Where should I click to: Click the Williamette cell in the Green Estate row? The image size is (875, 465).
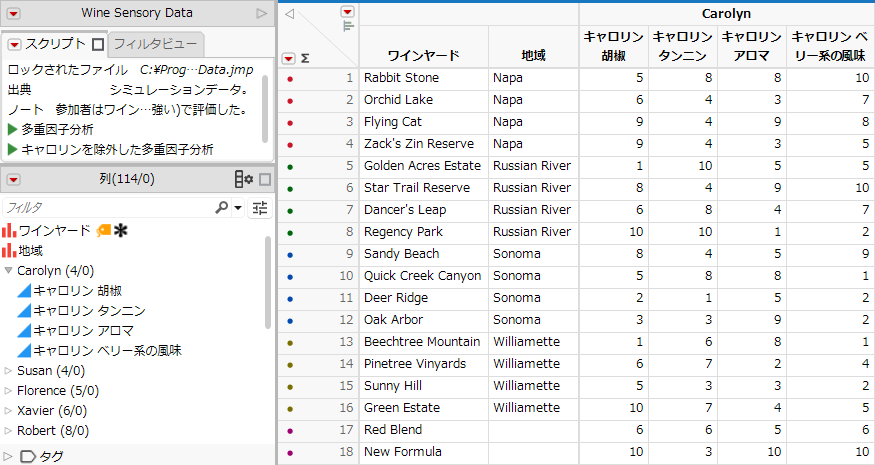click(533, 408)
